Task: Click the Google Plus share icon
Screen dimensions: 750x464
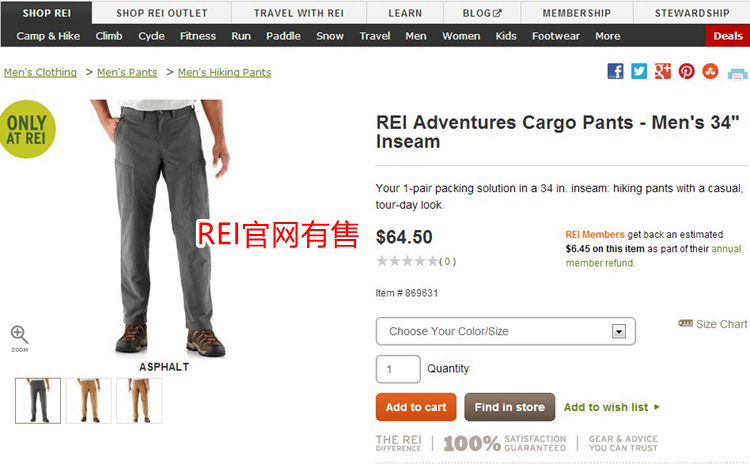Action: click(x=662, y=71)
